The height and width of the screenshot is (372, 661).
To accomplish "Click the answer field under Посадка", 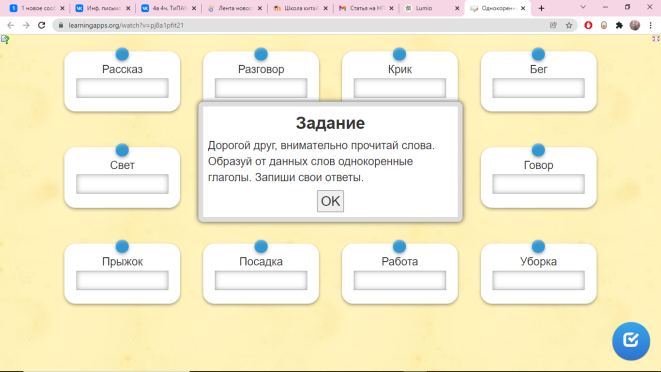I will click(x=261, y=280).
